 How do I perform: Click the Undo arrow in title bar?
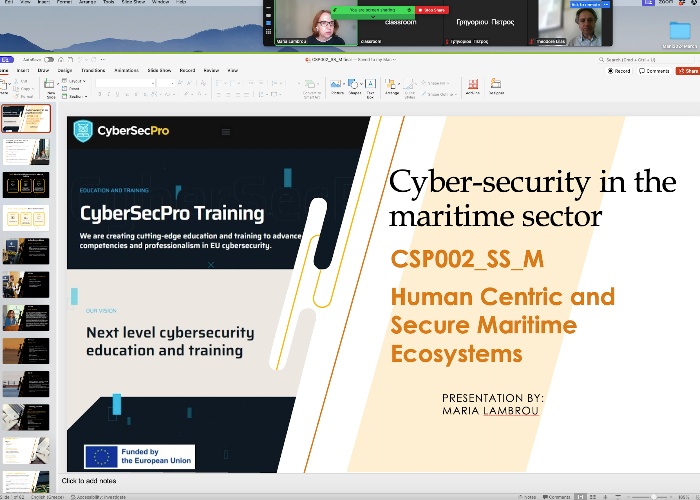[x=81, y=59]
